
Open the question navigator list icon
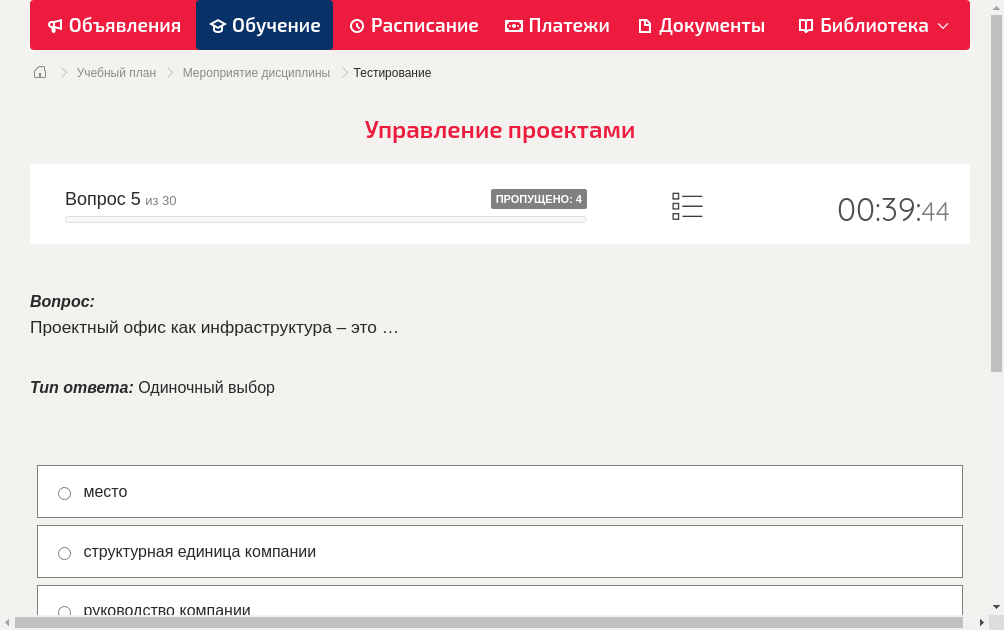[687, 205]
